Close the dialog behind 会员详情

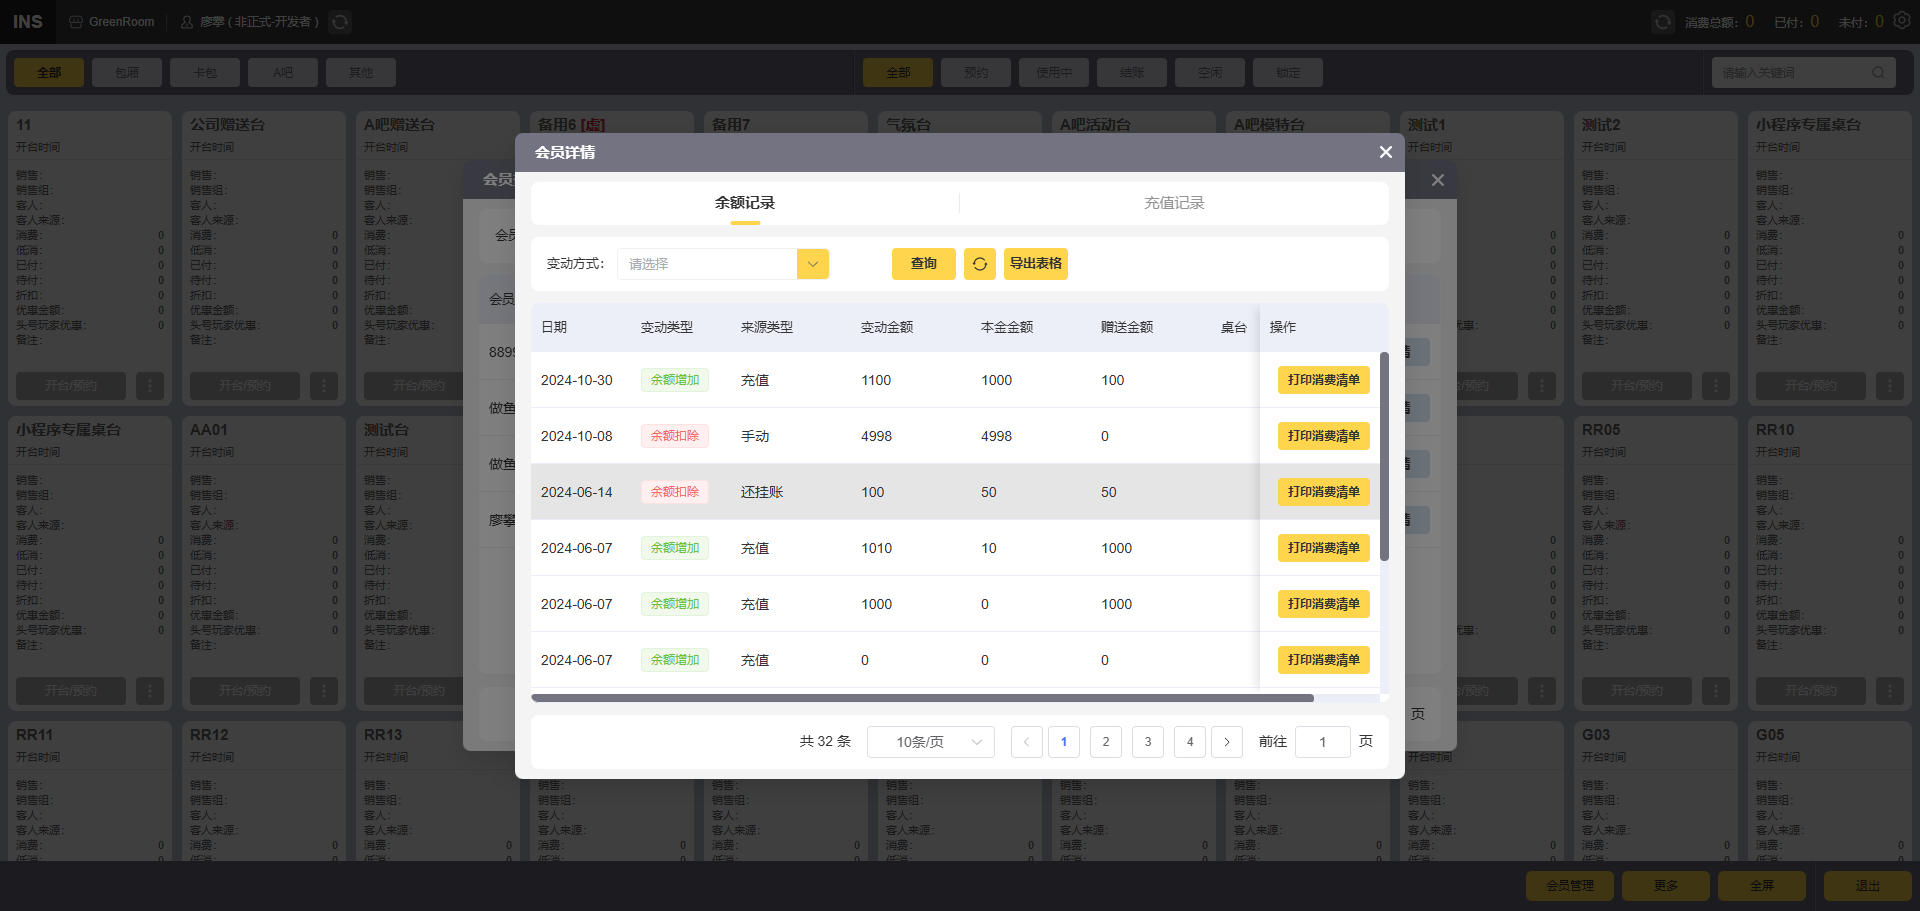point(1437,180)
